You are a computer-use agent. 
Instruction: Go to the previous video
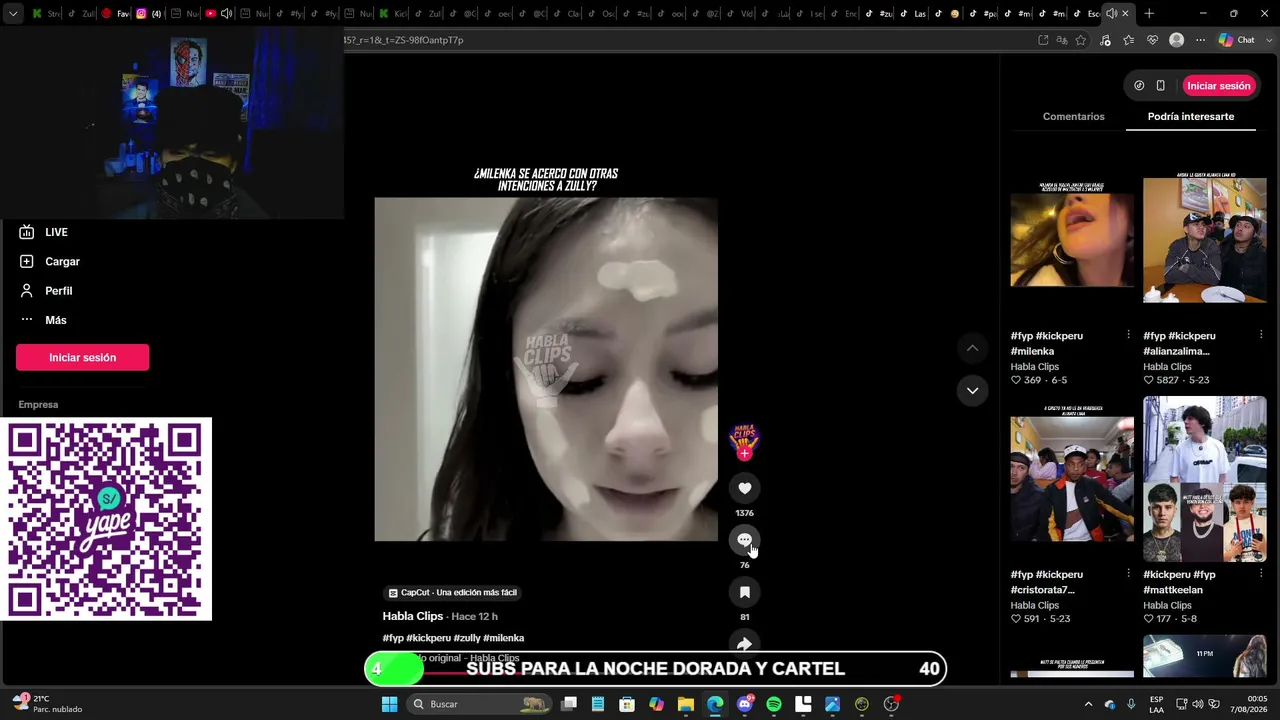(972, 348)
